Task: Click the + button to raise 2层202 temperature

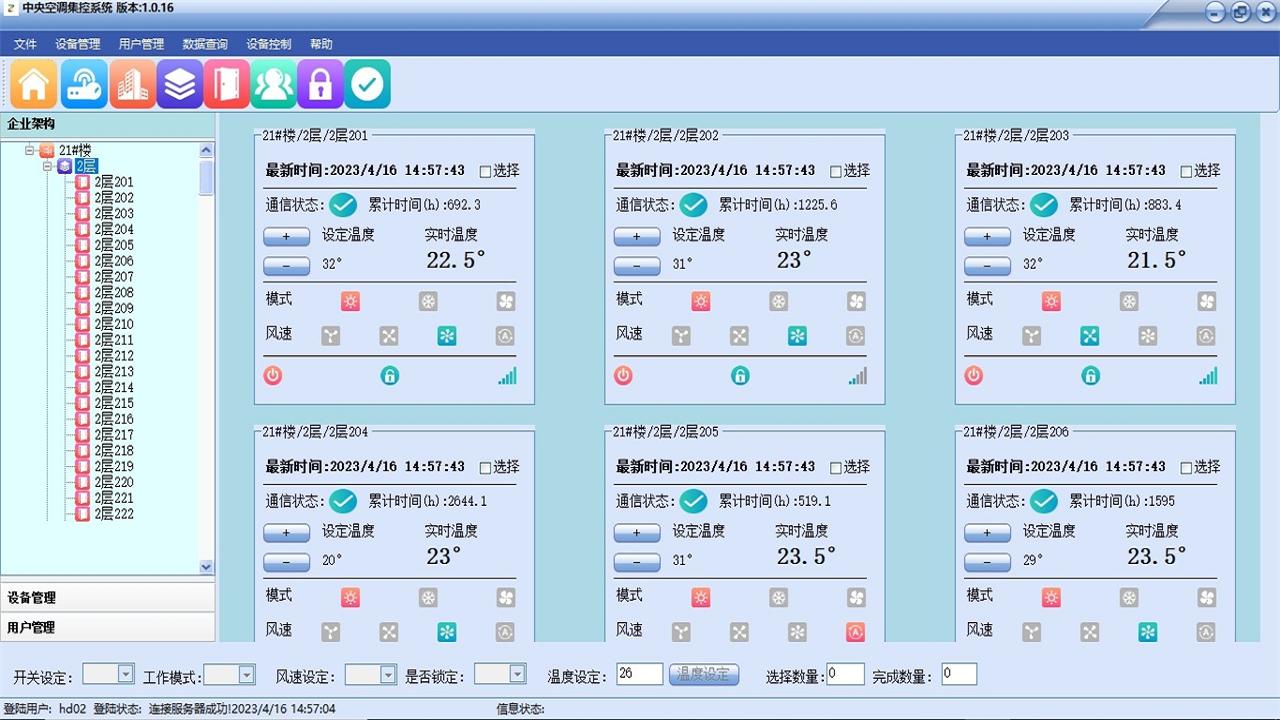Action: pos(637,236)
